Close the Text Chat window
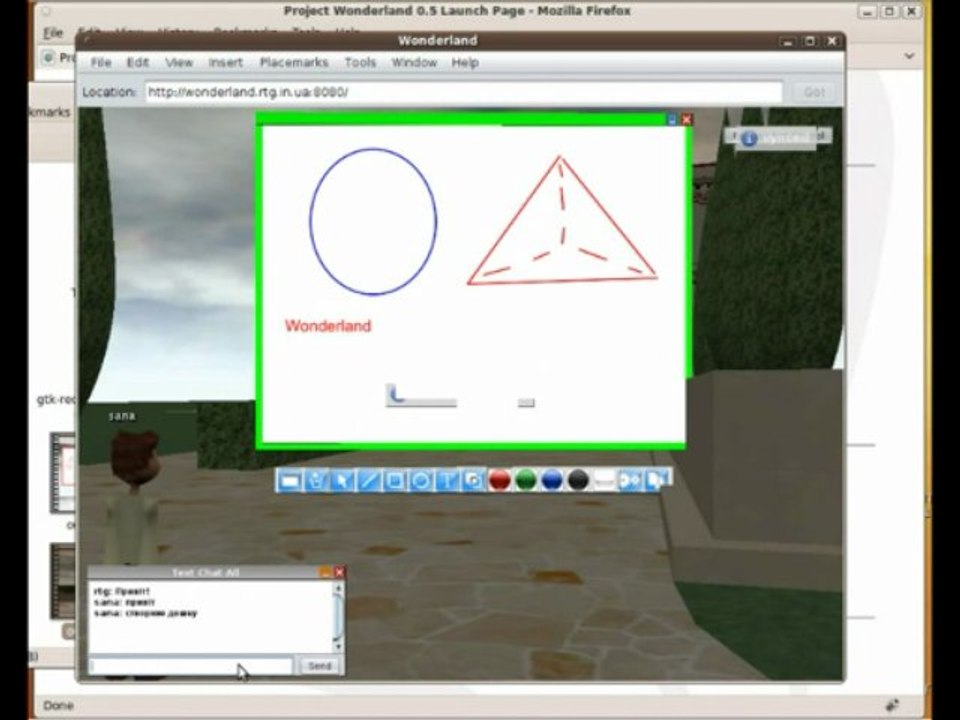This screenshot has width=960, height=720. click(339, 572)
